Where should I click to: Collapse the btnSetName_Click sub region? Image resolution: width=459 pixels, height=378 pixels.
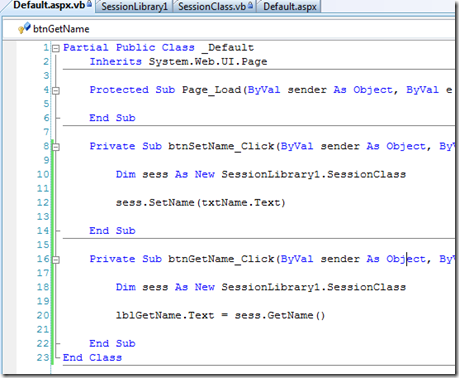56,147
